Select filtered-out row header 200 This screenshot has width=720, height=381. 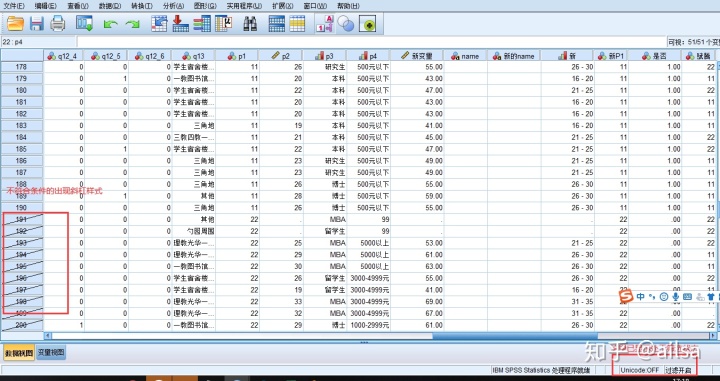tap(22, 325)
